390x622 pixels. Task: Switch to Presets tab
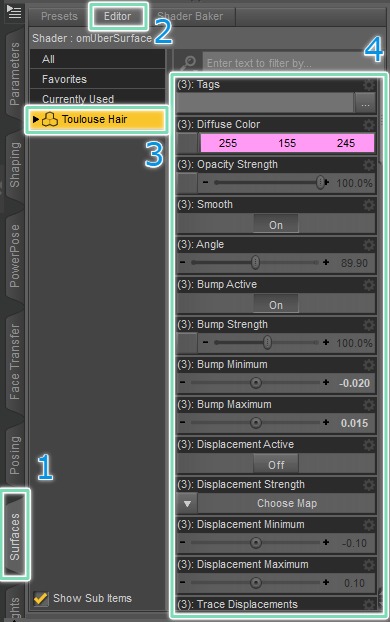(60, 16)
